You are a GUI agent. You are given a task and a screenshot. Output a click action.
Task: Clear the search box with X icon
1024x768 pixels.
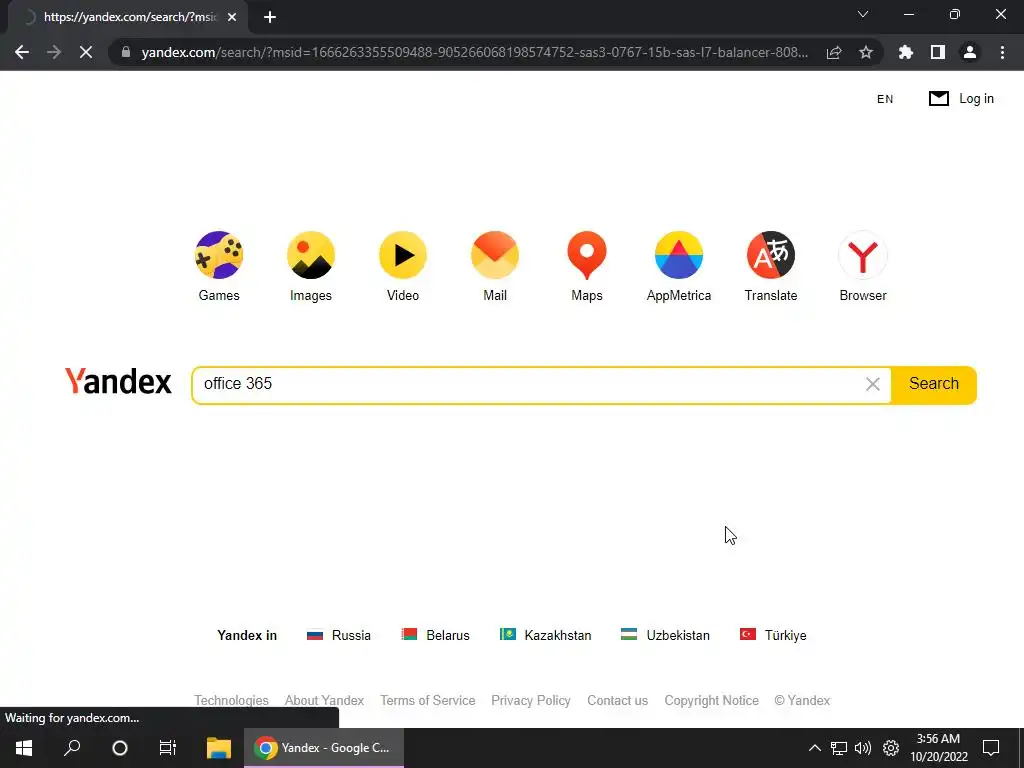point(872,384)
